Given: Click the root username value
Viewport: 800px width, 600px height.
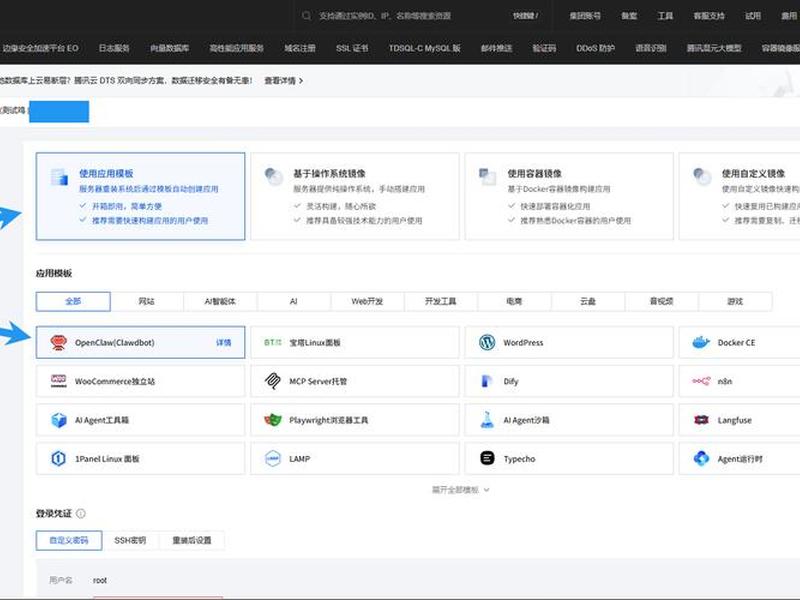Looking at the screenshot, I should (x=100, y=580).
